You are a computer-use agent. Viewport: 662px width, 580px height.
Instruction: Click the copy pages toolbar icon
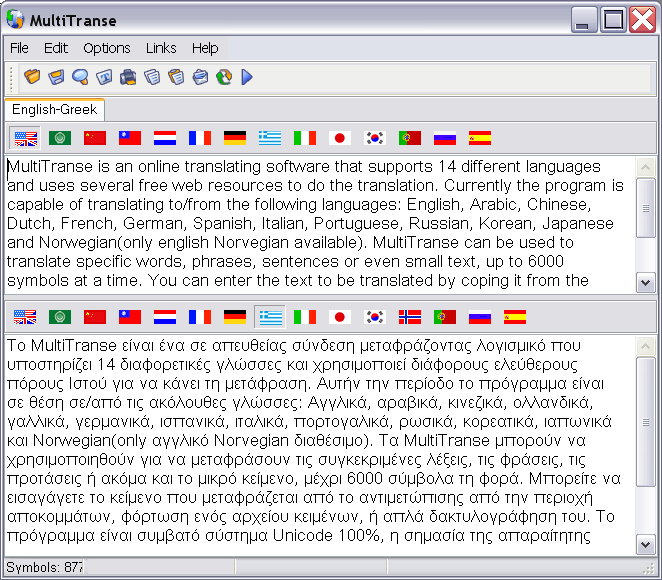[152, 77]
